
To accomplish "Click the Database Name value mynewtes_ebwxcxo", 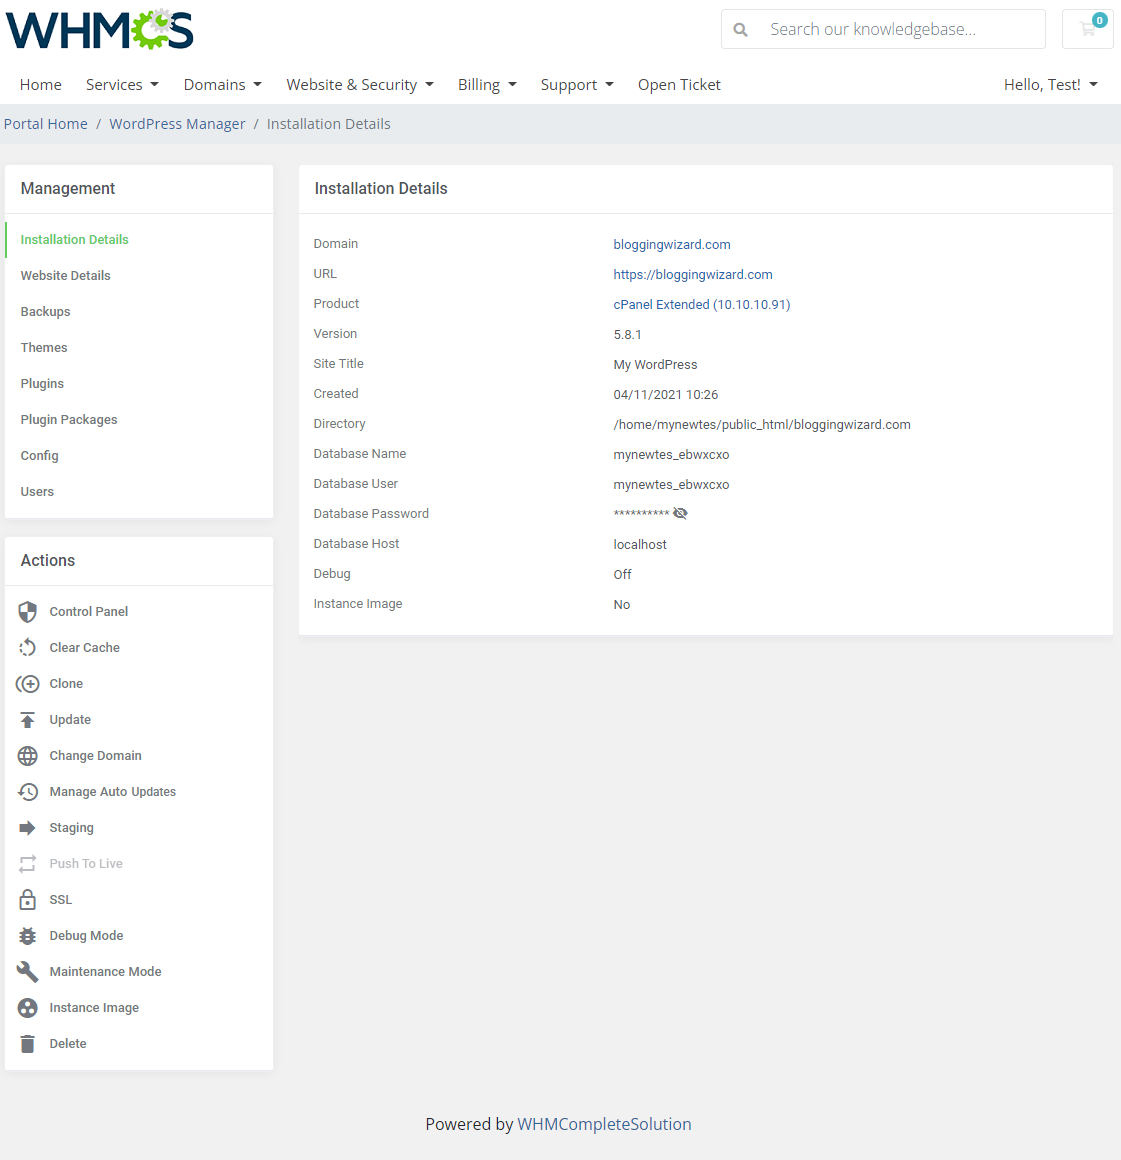I will tap(670, 455).
